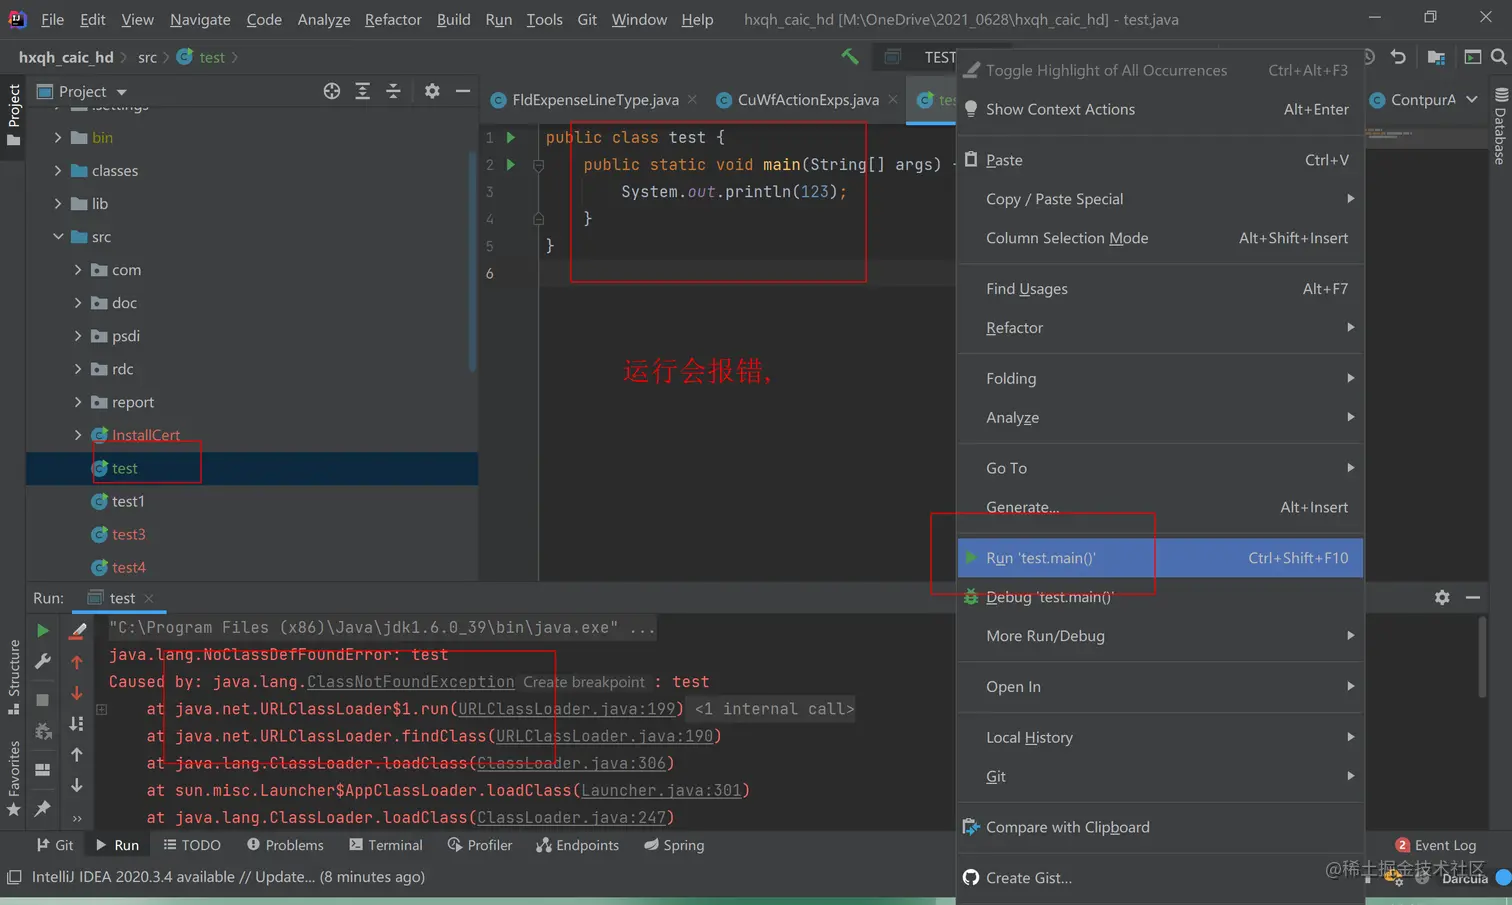The width and height of the screenshot is (1512, 905).
Task: Expand all nodes in Project panel
Action: pos(363,91)
